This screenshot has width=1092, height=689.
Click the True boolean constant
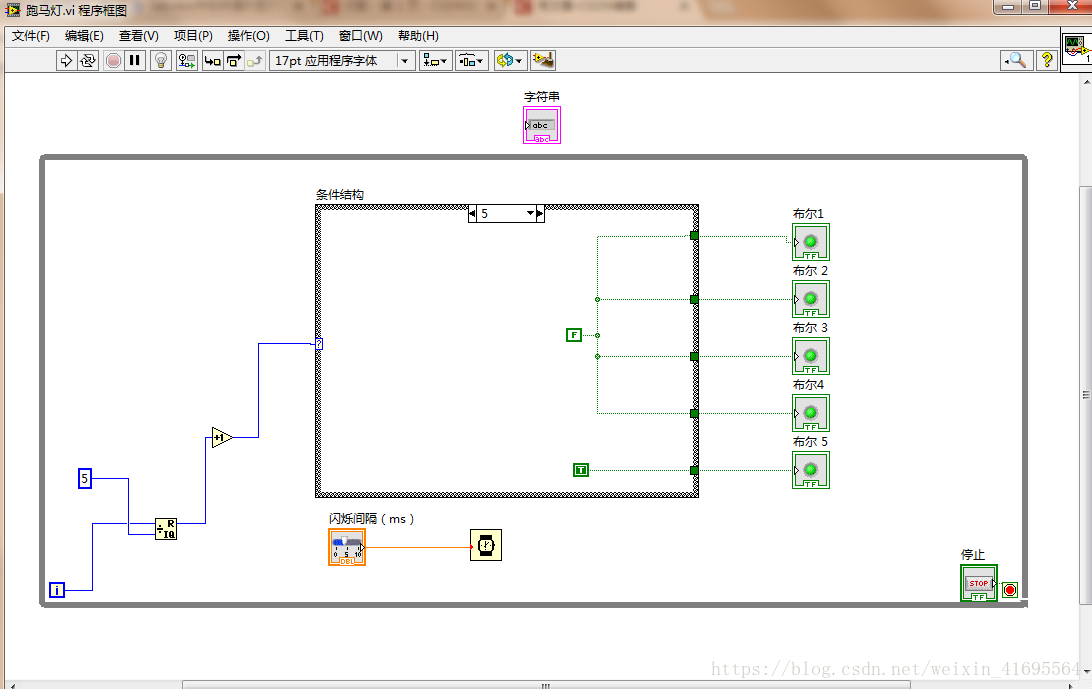(581, 470)
